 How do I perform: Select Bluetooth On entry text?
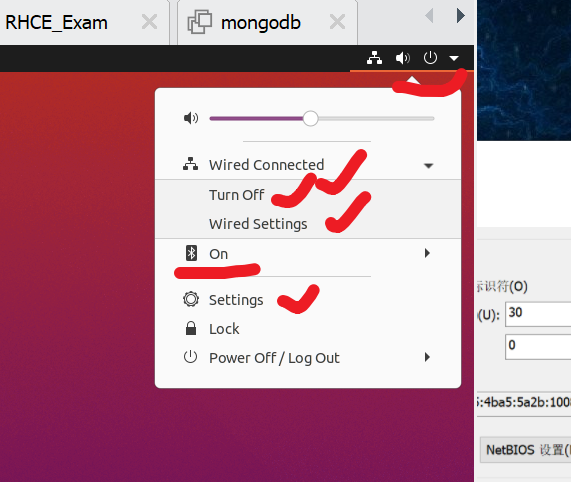(218, 254)
